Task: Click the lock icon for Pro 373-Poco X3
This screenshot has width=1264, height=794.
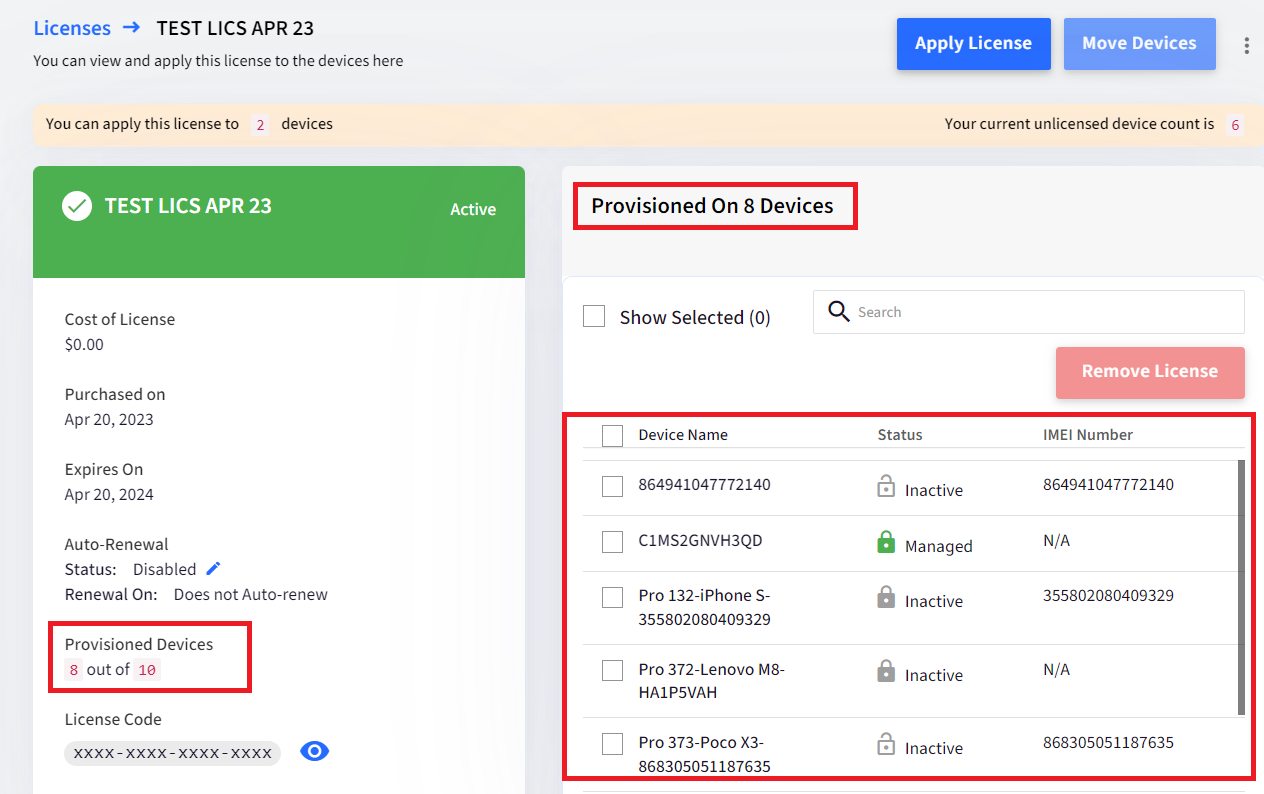Action: coord(885,745)
